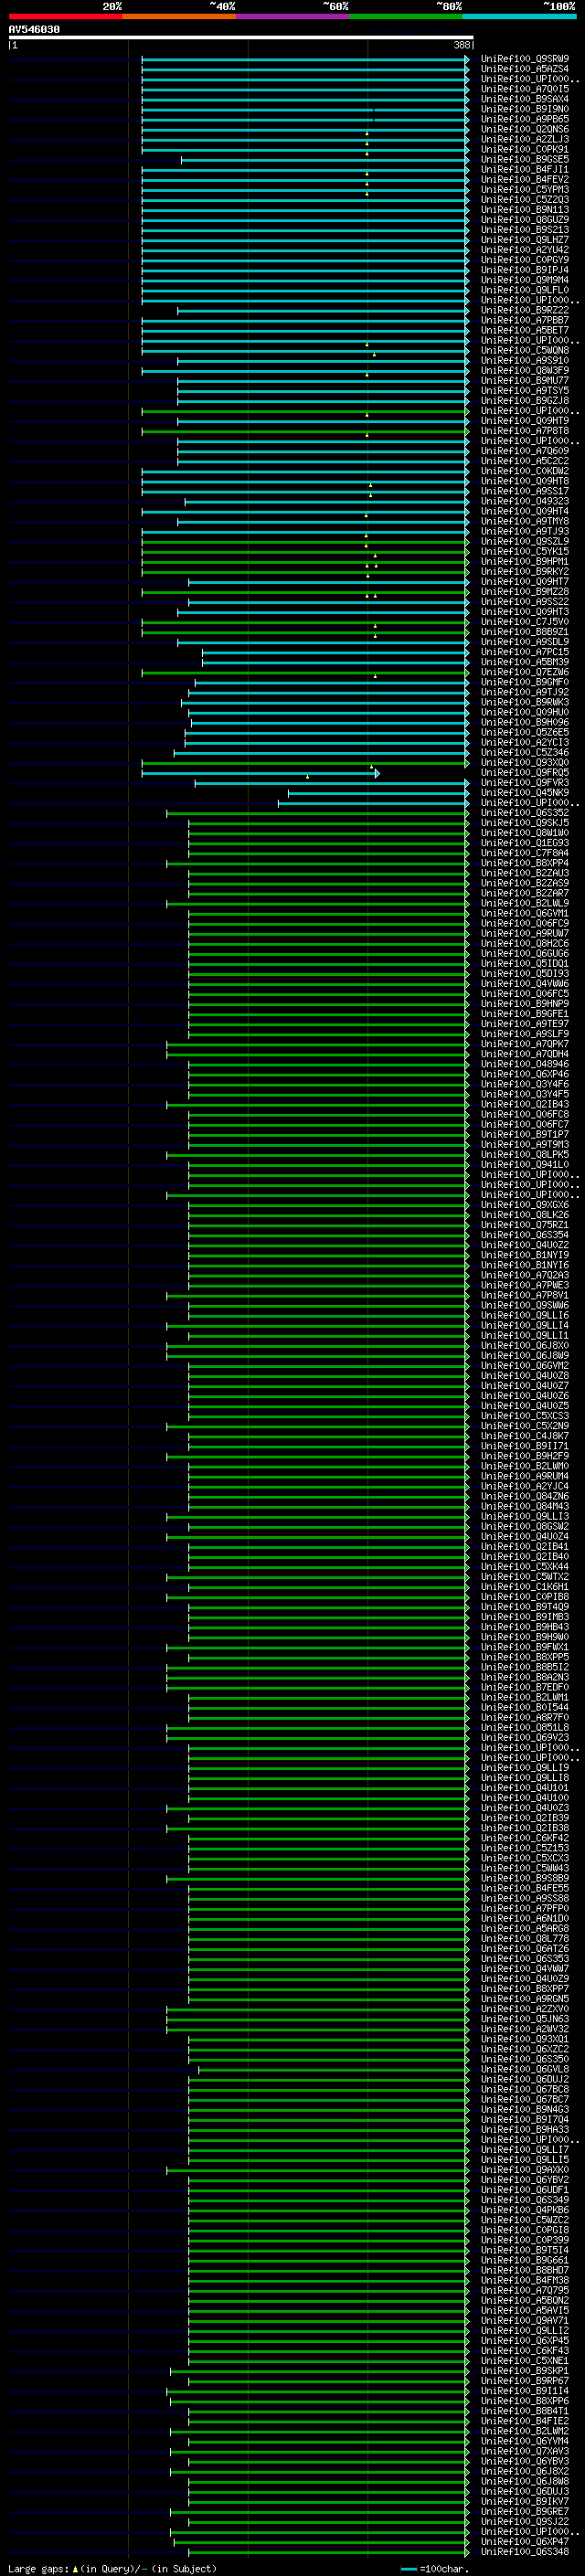Click the cyan ~100% identity legend segment
The height and width of the screenshot is (2576, 585).
(519, 16)
